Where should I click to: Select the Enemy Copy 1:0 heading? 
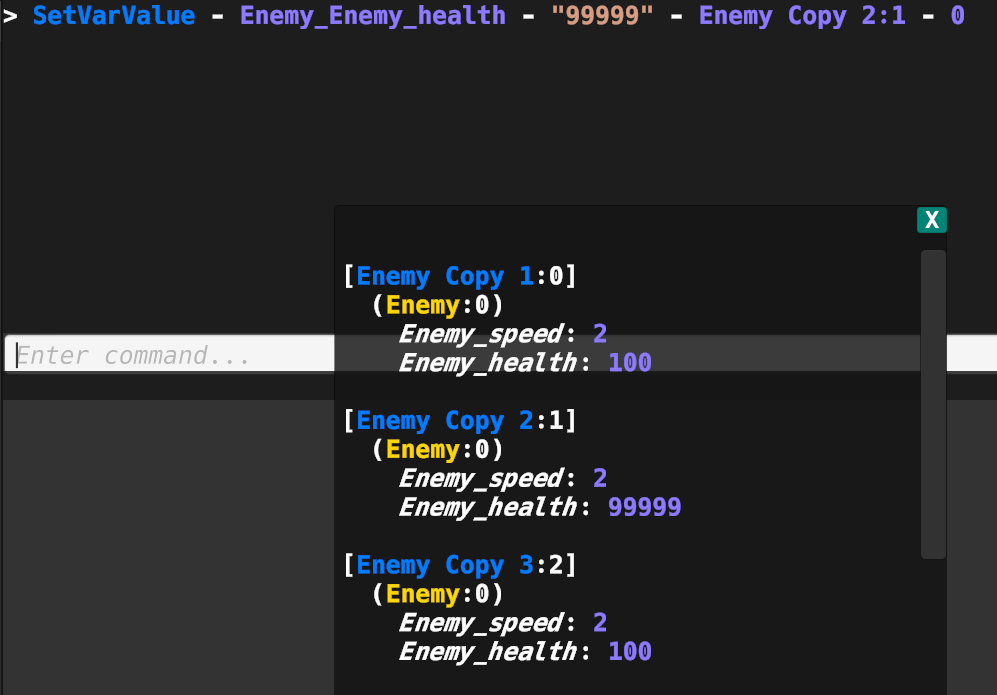pos(460,276)
